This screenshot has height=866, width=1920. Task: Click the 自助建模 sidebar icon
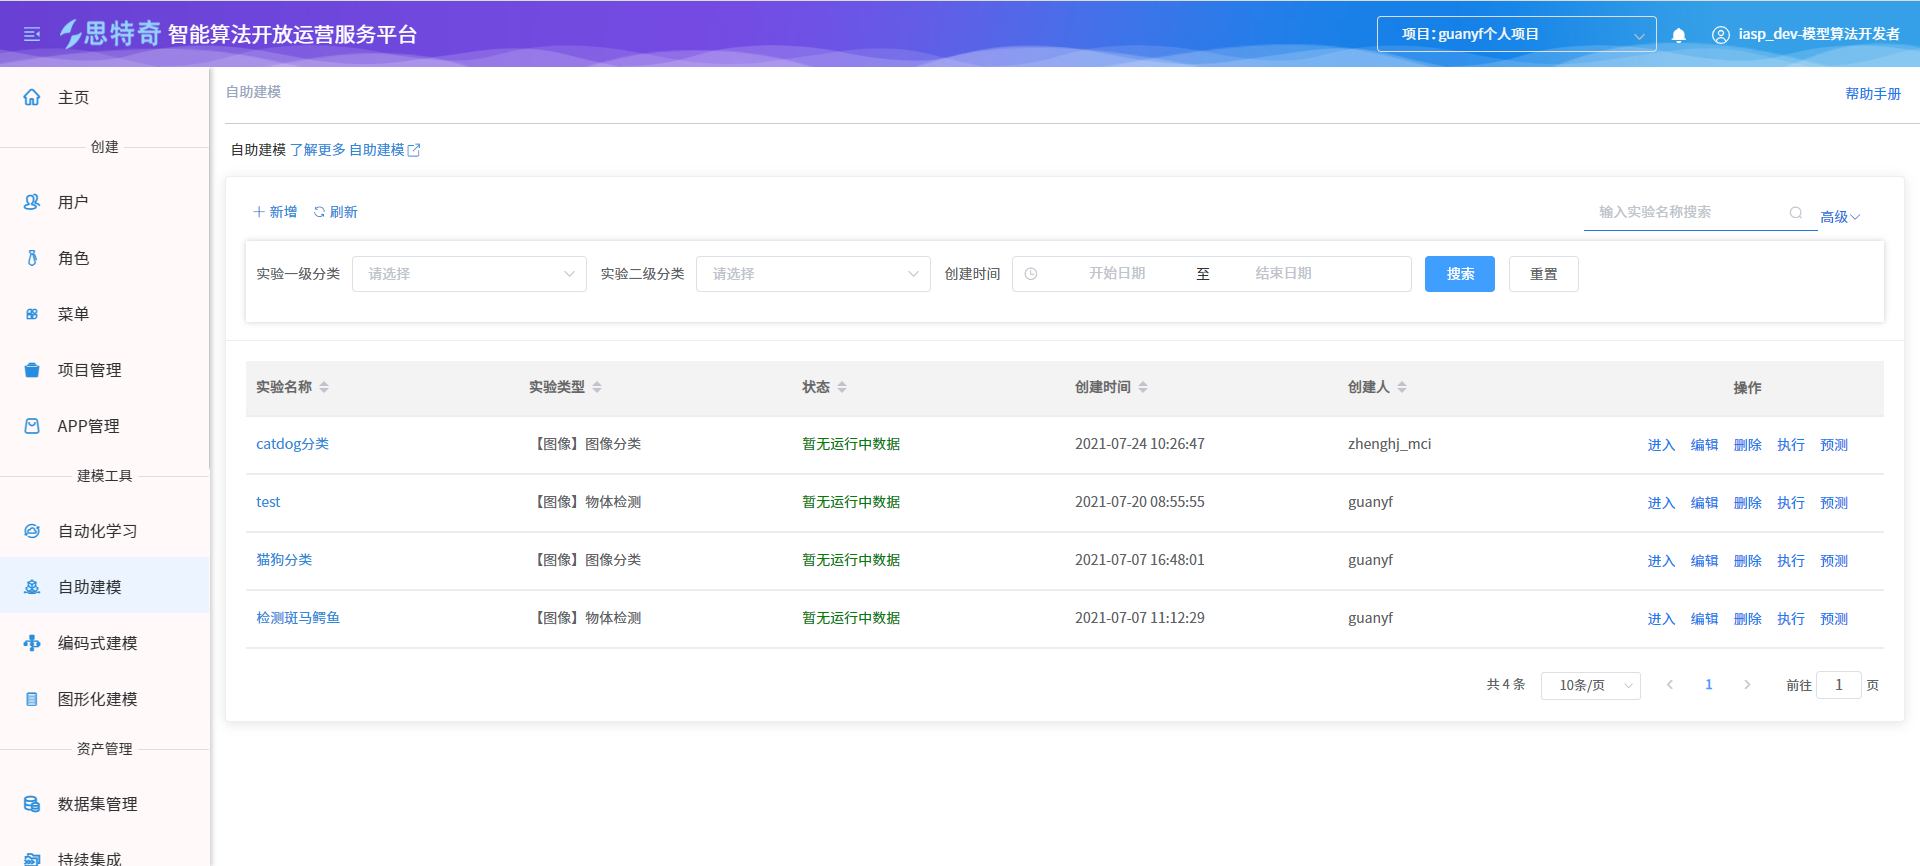coord(32,587)
